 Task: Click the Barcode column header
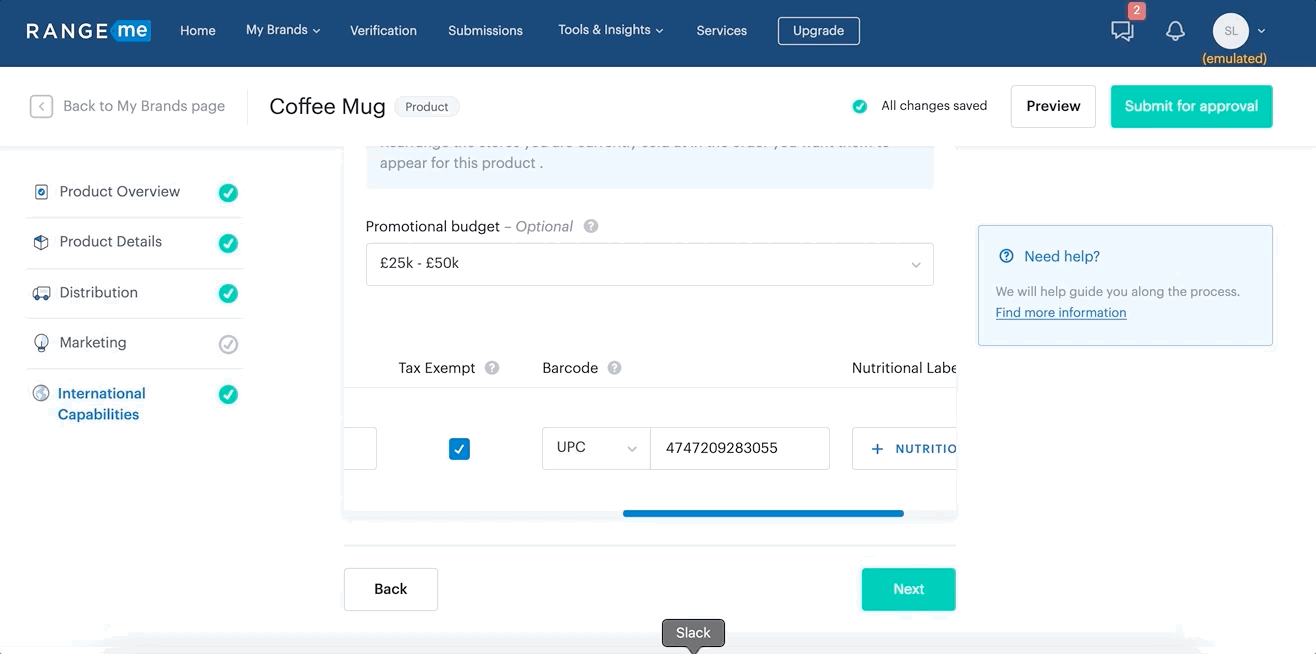[x=570, y=368]
